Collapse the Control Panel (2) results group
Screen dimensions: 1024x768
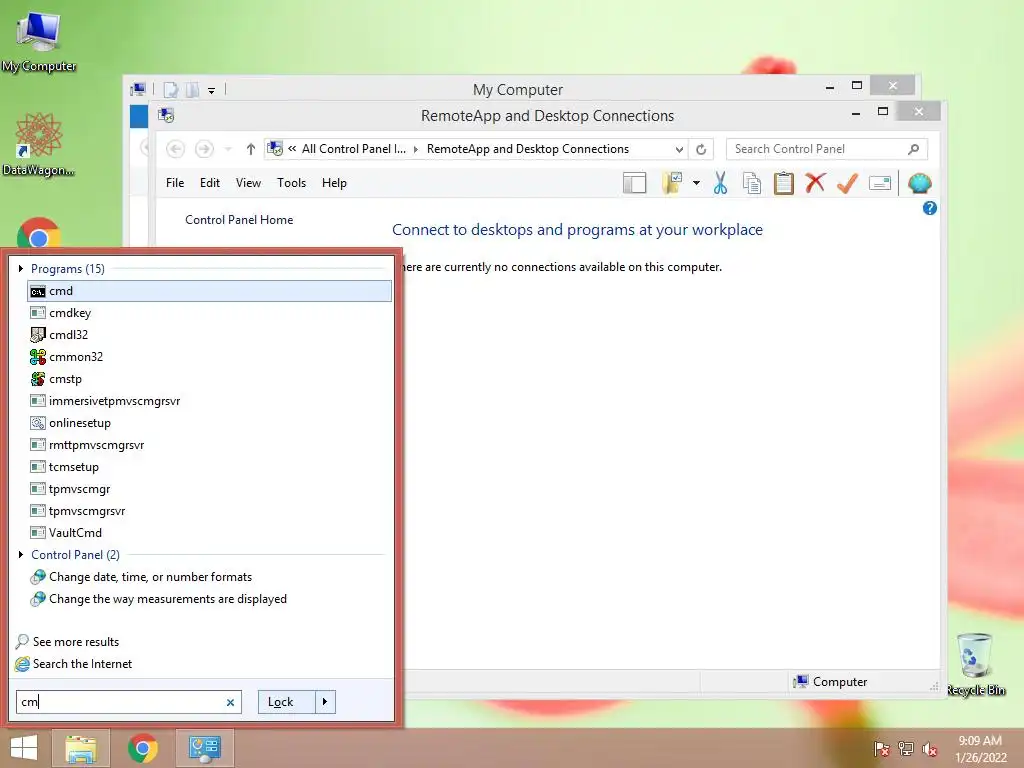tap(21, 554)
